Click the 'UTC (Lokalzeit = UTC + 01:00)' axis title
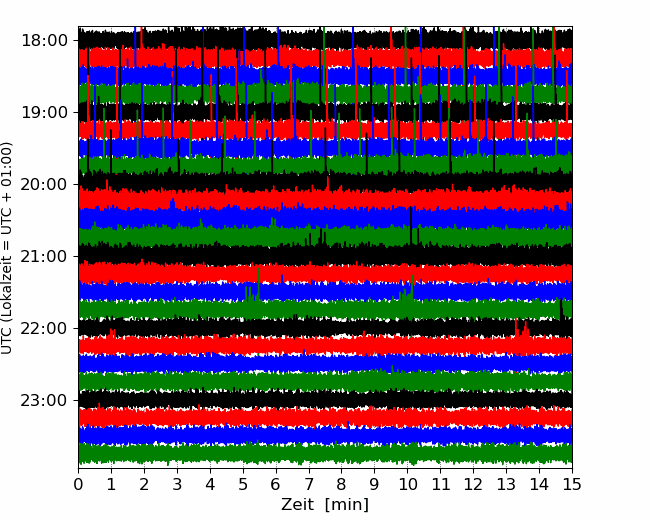The width and height of the screenshot is (650, 520). [6, 248]
